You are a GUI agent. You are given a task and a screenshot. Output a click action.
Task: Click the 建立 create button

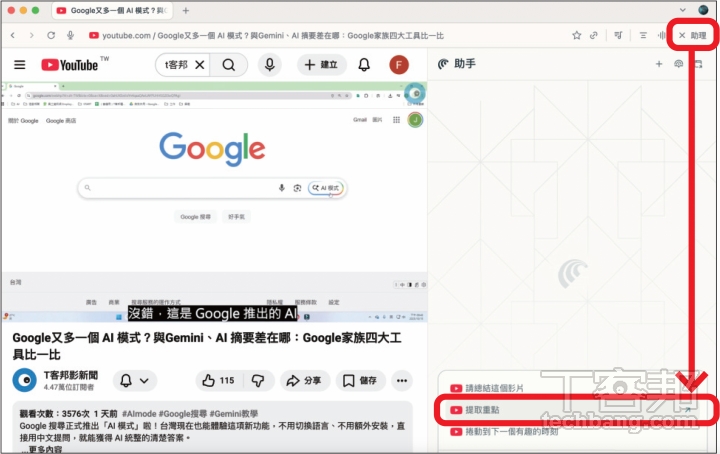(x=321, y=65)
